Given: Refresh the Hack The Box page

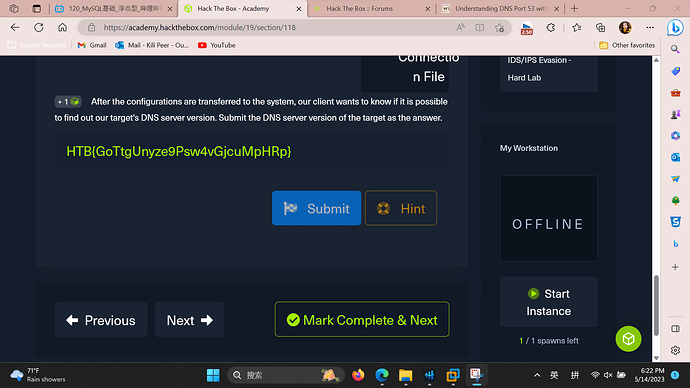Looking at the screenshot, I should [x=39, y=28].
